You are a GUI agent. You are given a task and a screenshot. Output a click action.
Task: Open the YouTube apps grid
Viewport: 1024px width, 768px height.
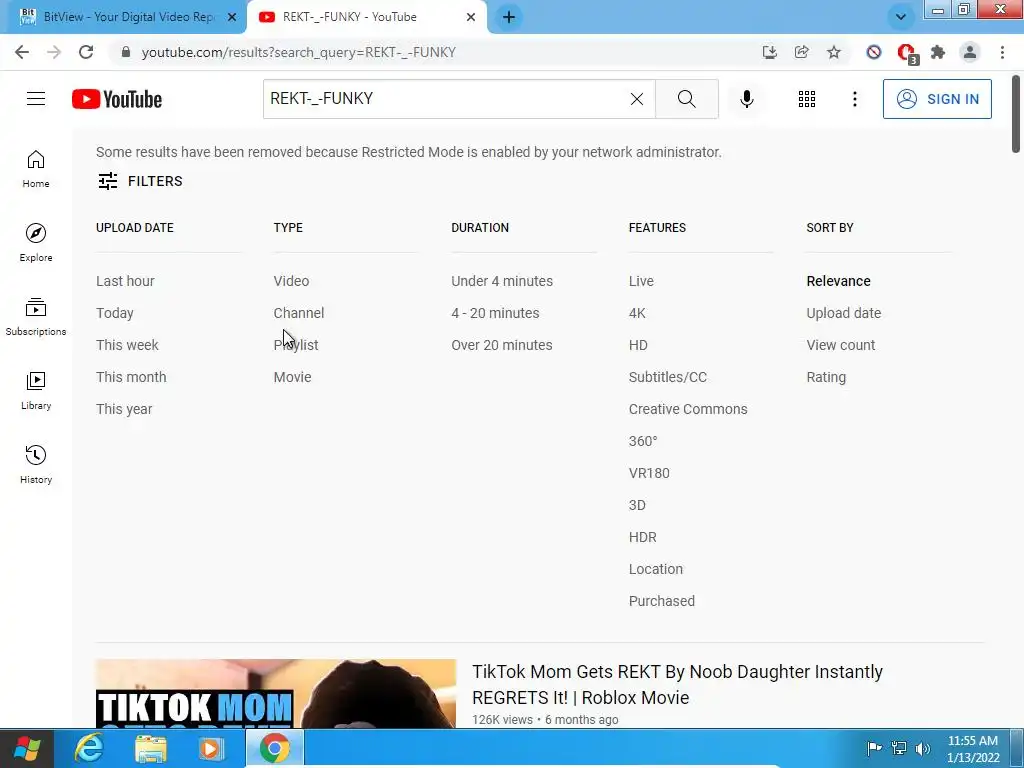pyautogui.click(x=807, y=99)
